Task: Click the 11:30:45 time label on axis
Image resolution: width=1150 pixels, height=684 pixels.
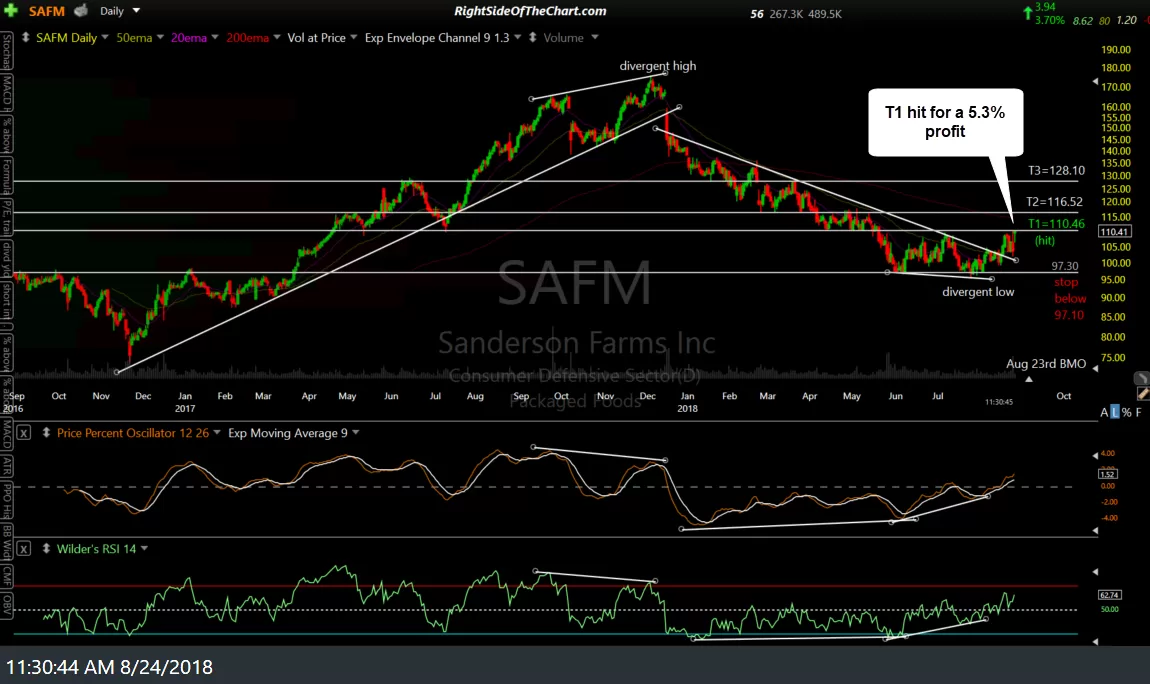Action: 999,402
